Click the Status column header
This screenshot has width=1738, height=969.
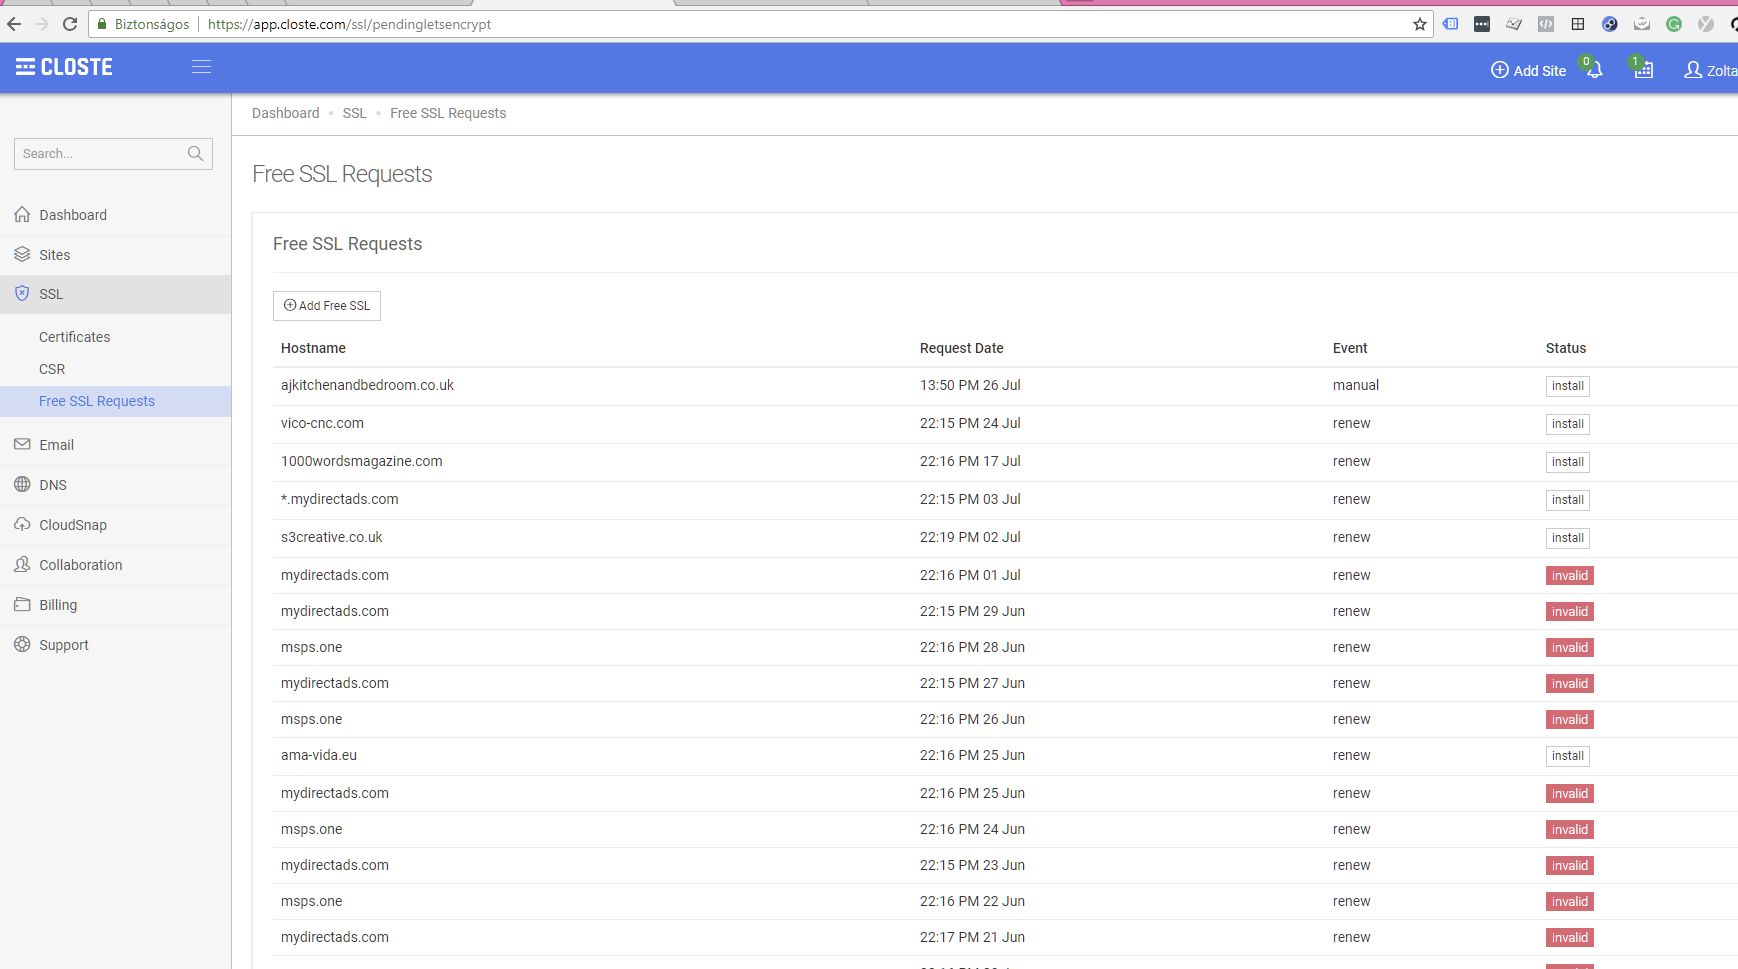point(1565,348)
